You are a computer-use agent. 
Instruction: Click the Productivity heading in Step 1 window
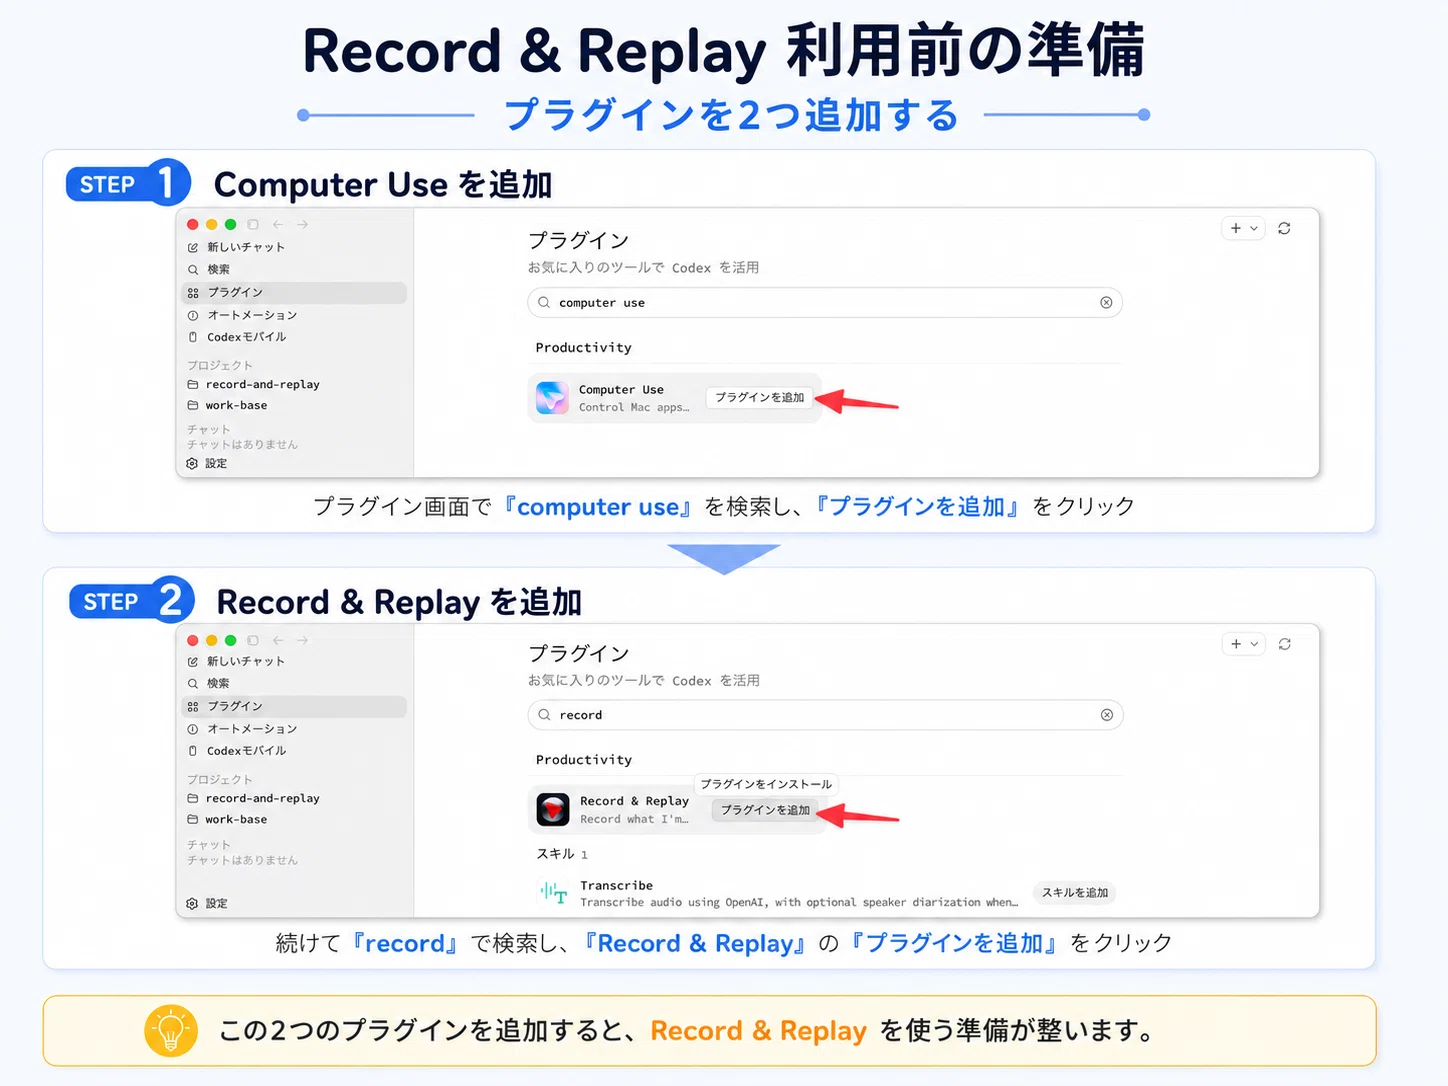coord(584,348)
